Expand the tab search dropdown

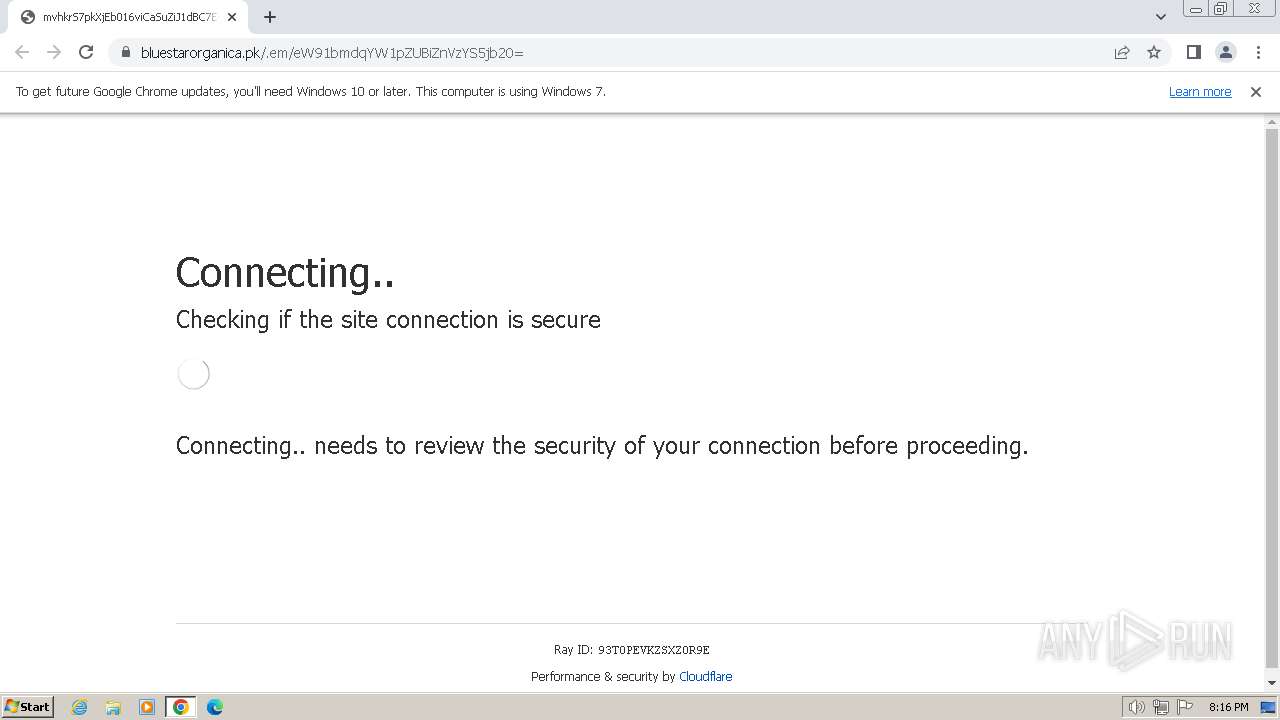pyautogui.click(x=1161, y=17)
